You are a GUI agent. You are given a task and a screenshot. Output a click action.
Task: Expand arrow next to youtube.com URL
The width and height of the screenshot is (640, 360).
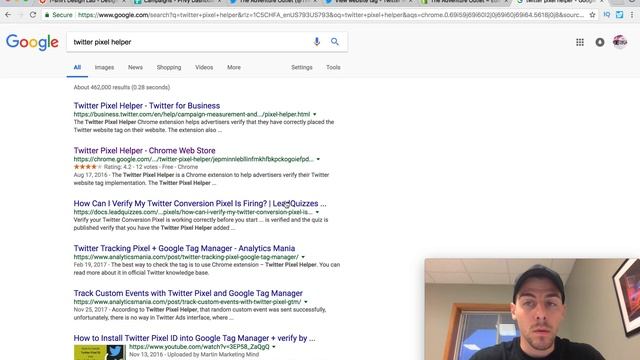(x=274, y=347)
